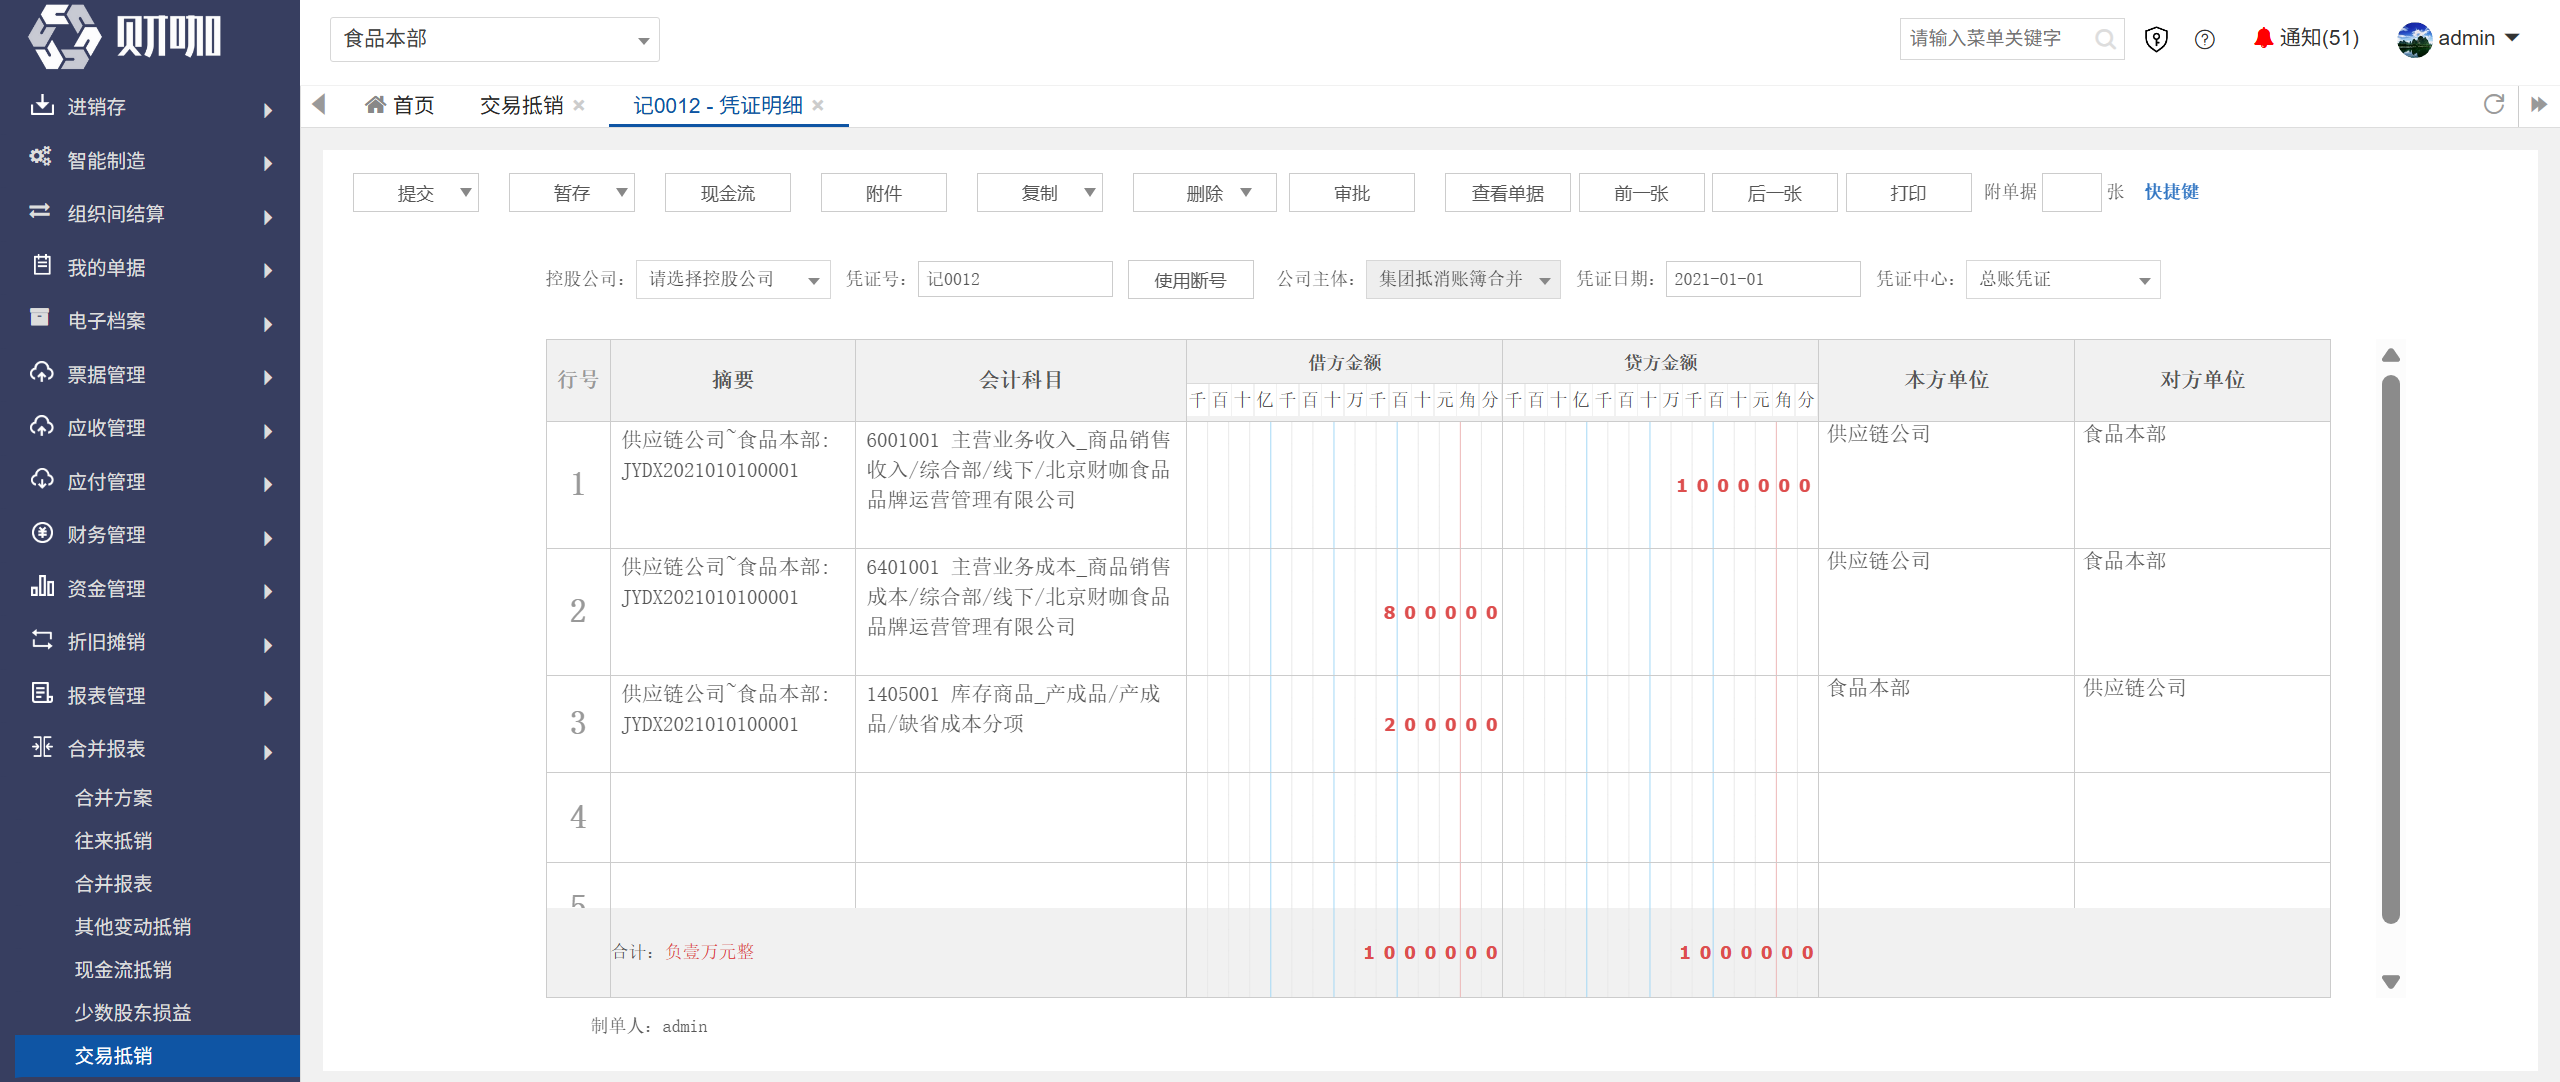
Task: Open the help question mark icon
Action: point(2205,39)
